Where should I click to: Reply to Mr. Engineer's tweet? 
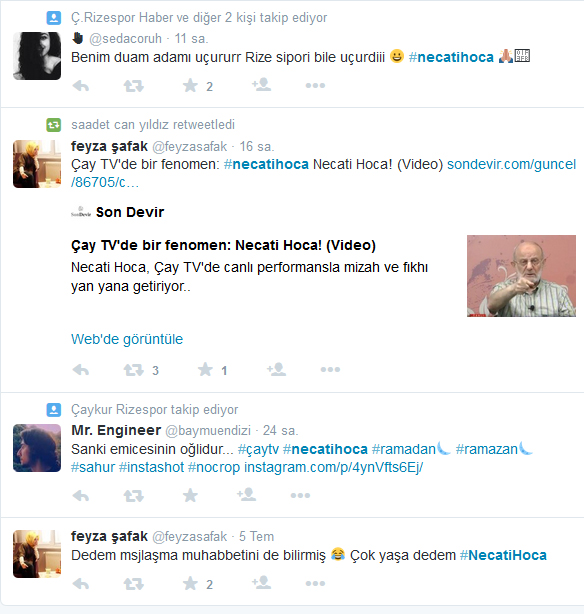click(x=81, y=496)
